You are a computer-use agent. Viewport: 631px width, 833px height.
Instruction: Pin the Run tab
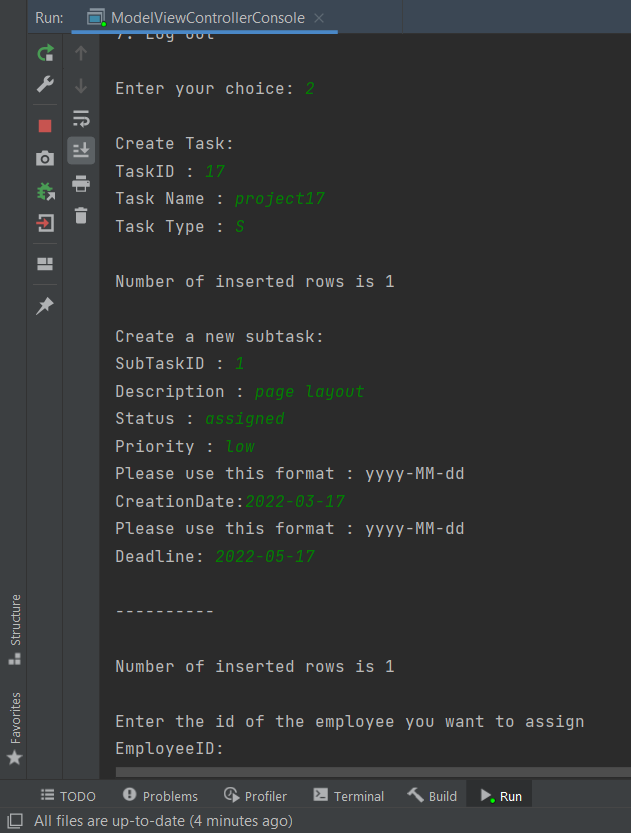[45, 306]
